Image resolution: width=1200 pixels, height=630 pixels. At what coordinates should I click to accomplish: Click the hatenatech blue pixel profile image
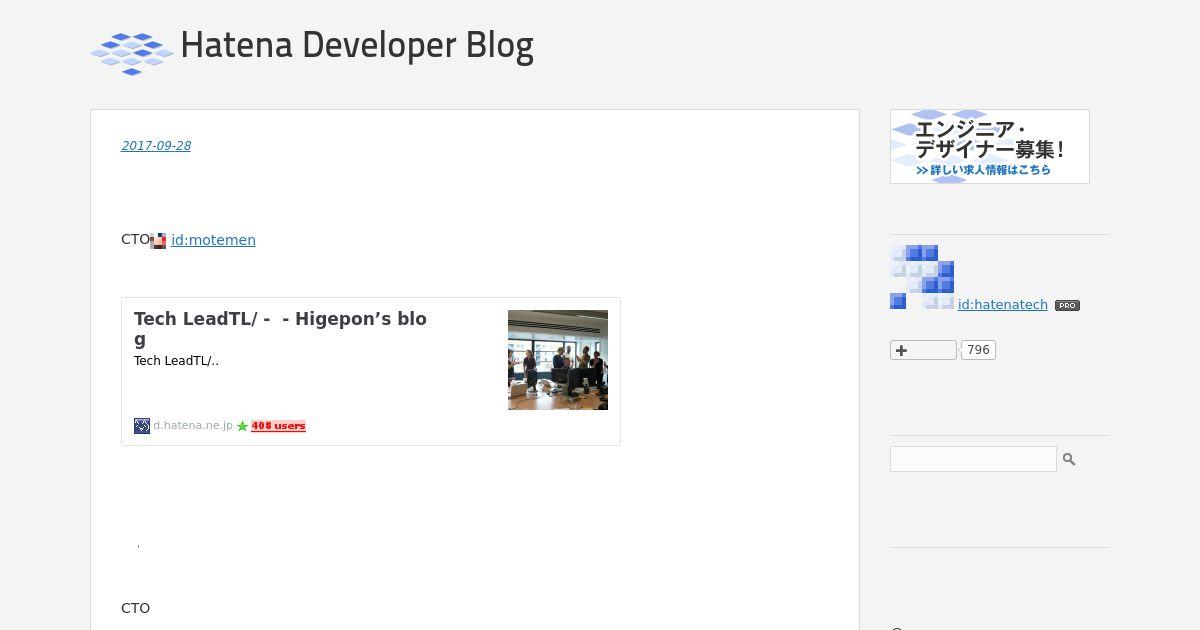922,277
